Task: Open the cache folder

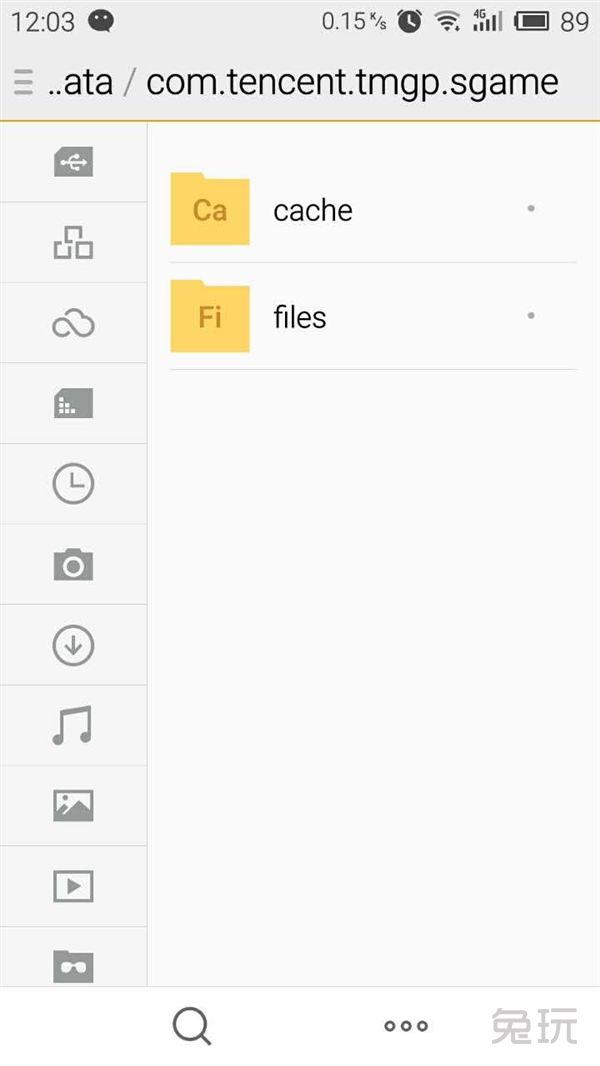Action: point(372,209)
